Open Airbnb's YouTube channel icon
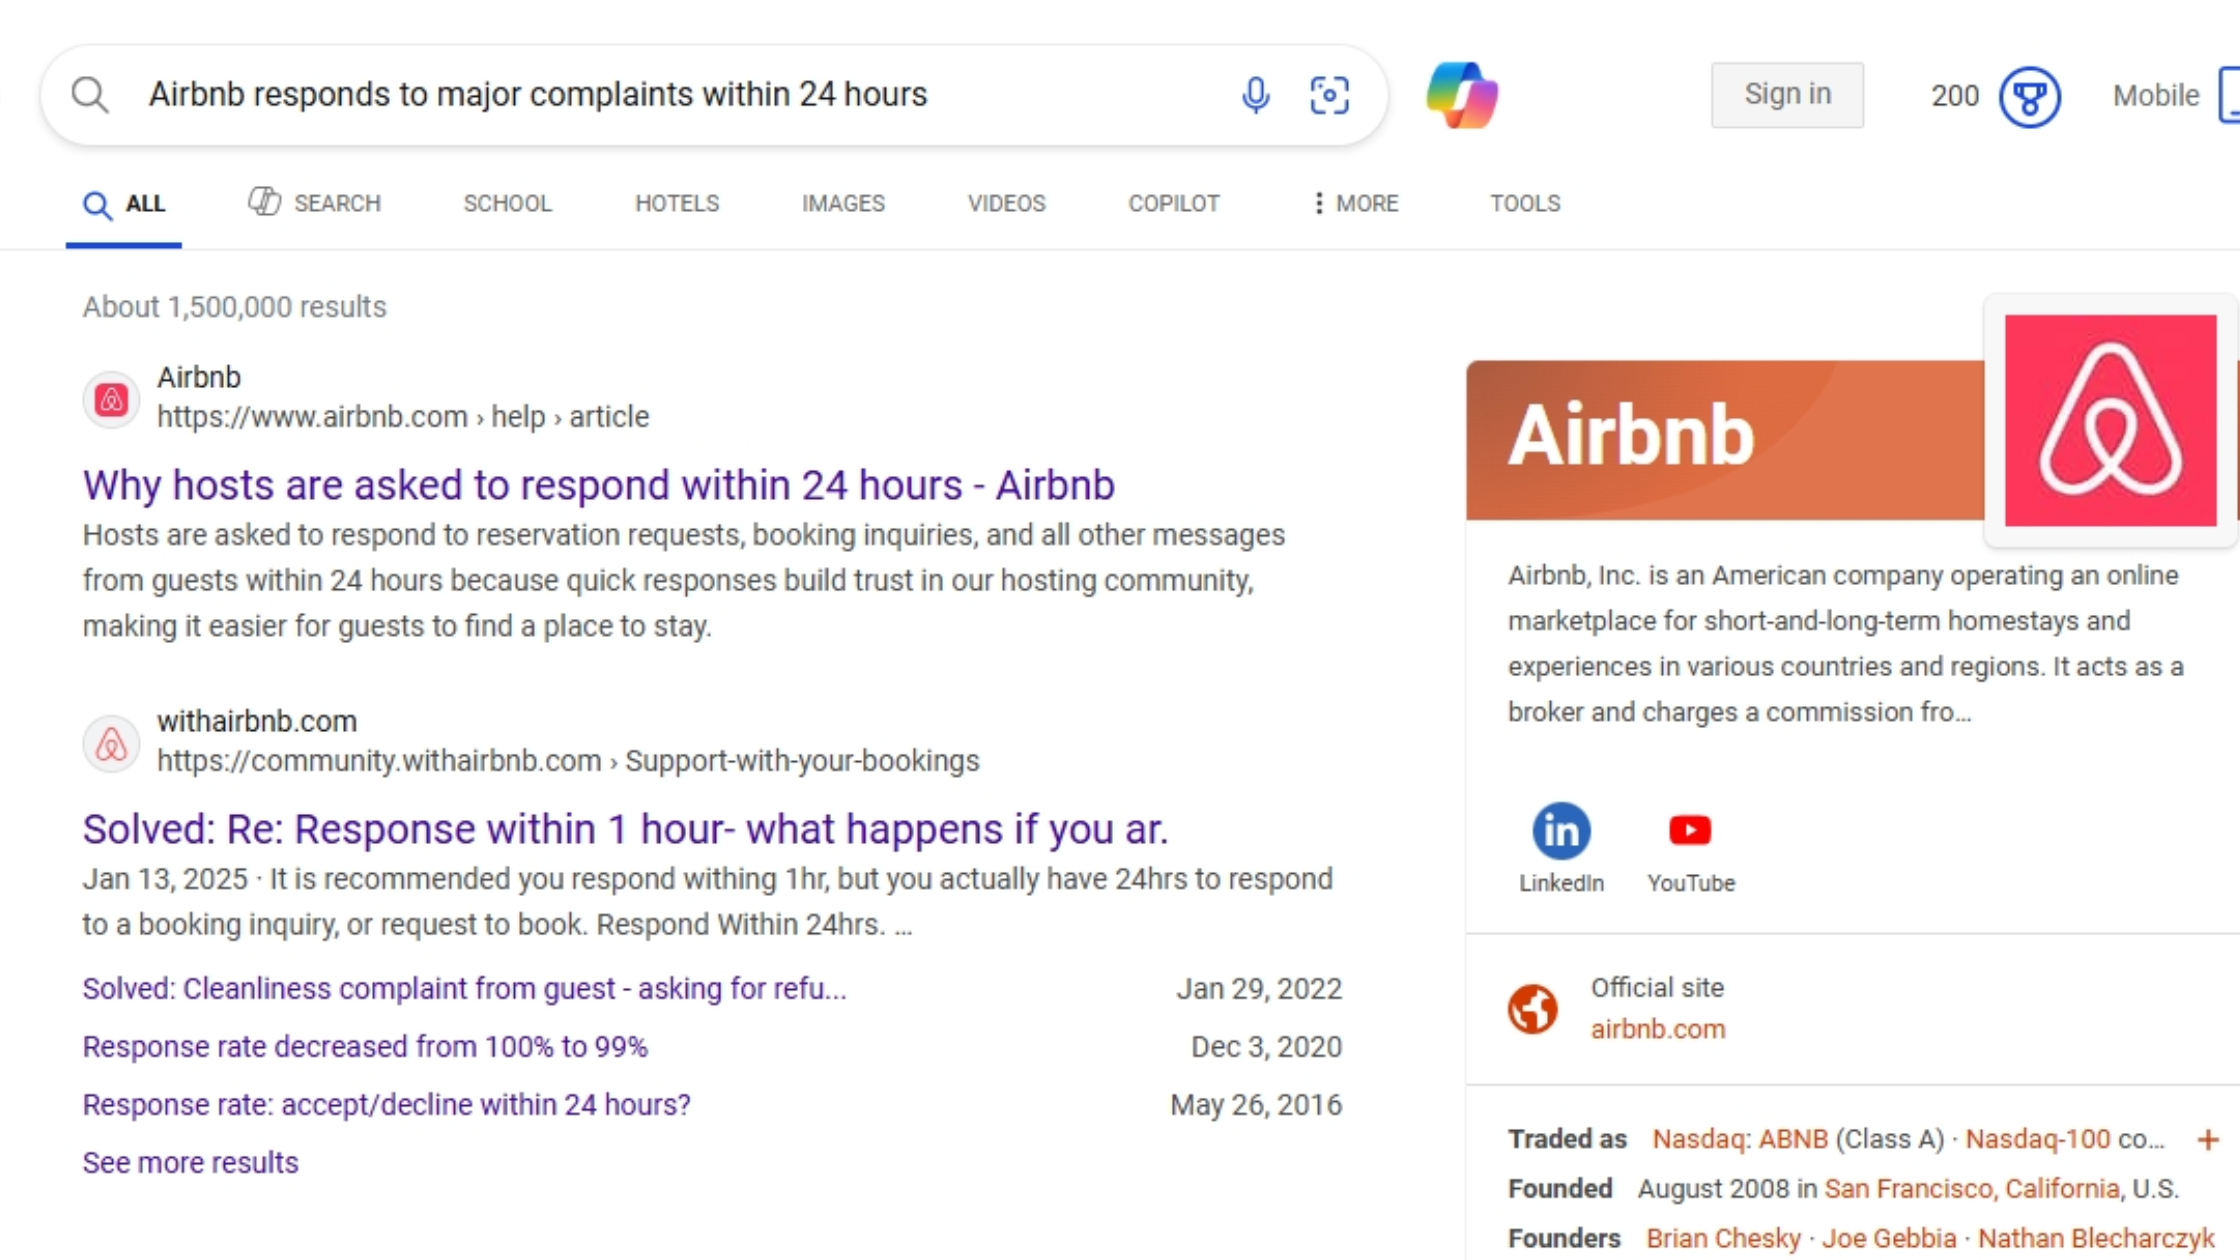 (x=1690, y=829)
